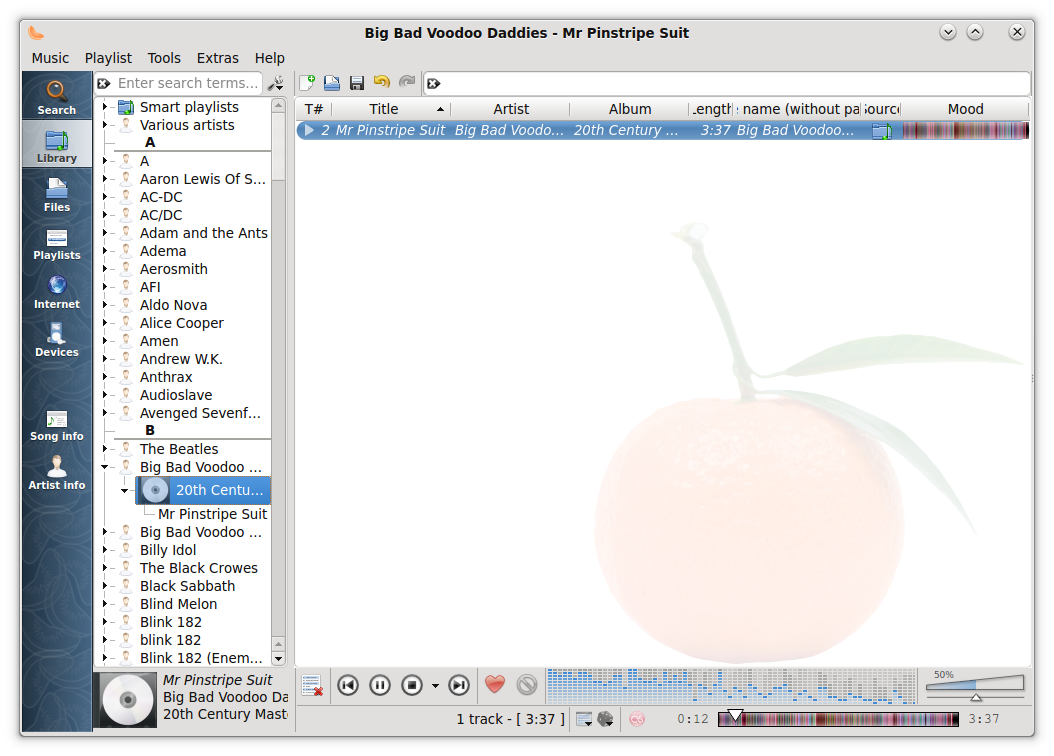Select Mr Pinstripe Suit track in library tree
1054x756 pixels.
(x=212, y=514)
